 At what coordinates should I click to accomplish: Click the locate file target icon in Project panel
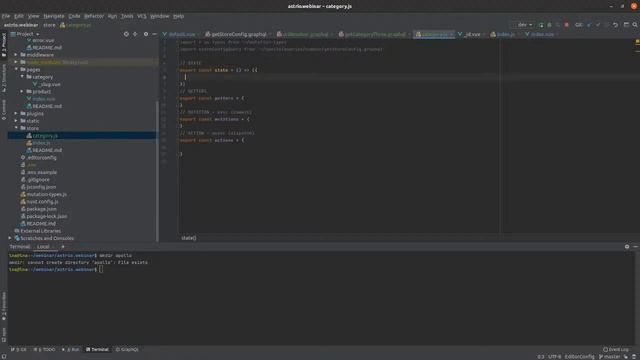(x=126, y=34)
